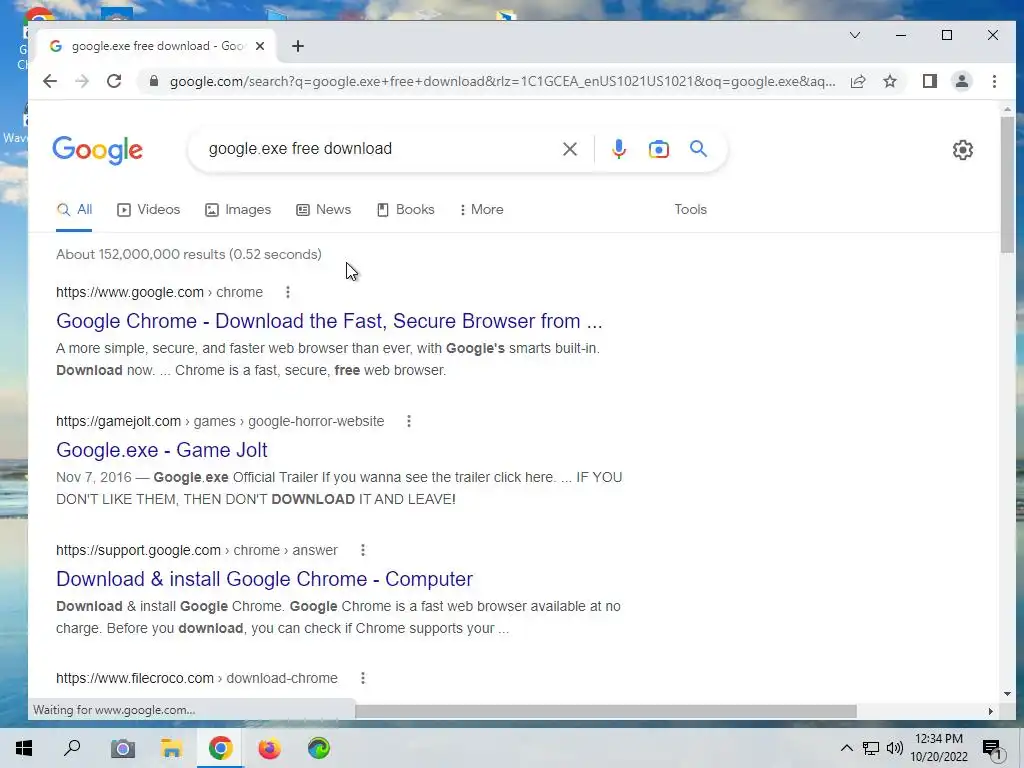Click the gamejolt.com breadcrumb URL

(x=220, y=421)
